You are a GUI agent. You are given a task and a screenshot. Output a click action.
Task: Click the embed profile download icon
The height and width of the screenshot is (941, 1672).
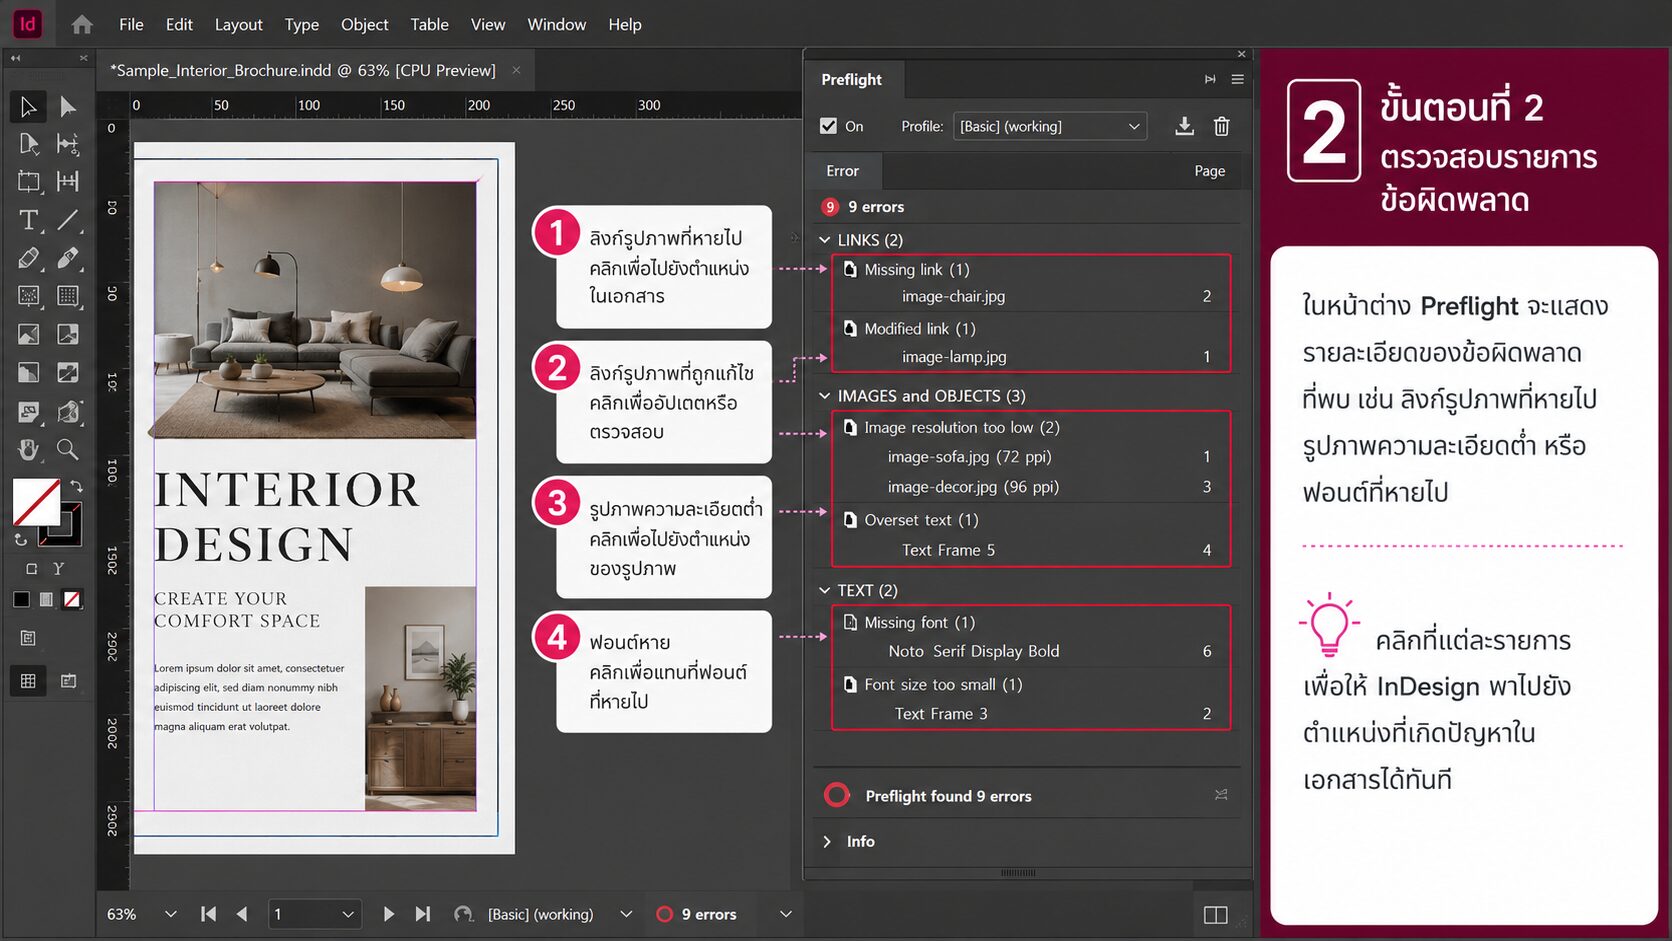[x=1184, y=126]
